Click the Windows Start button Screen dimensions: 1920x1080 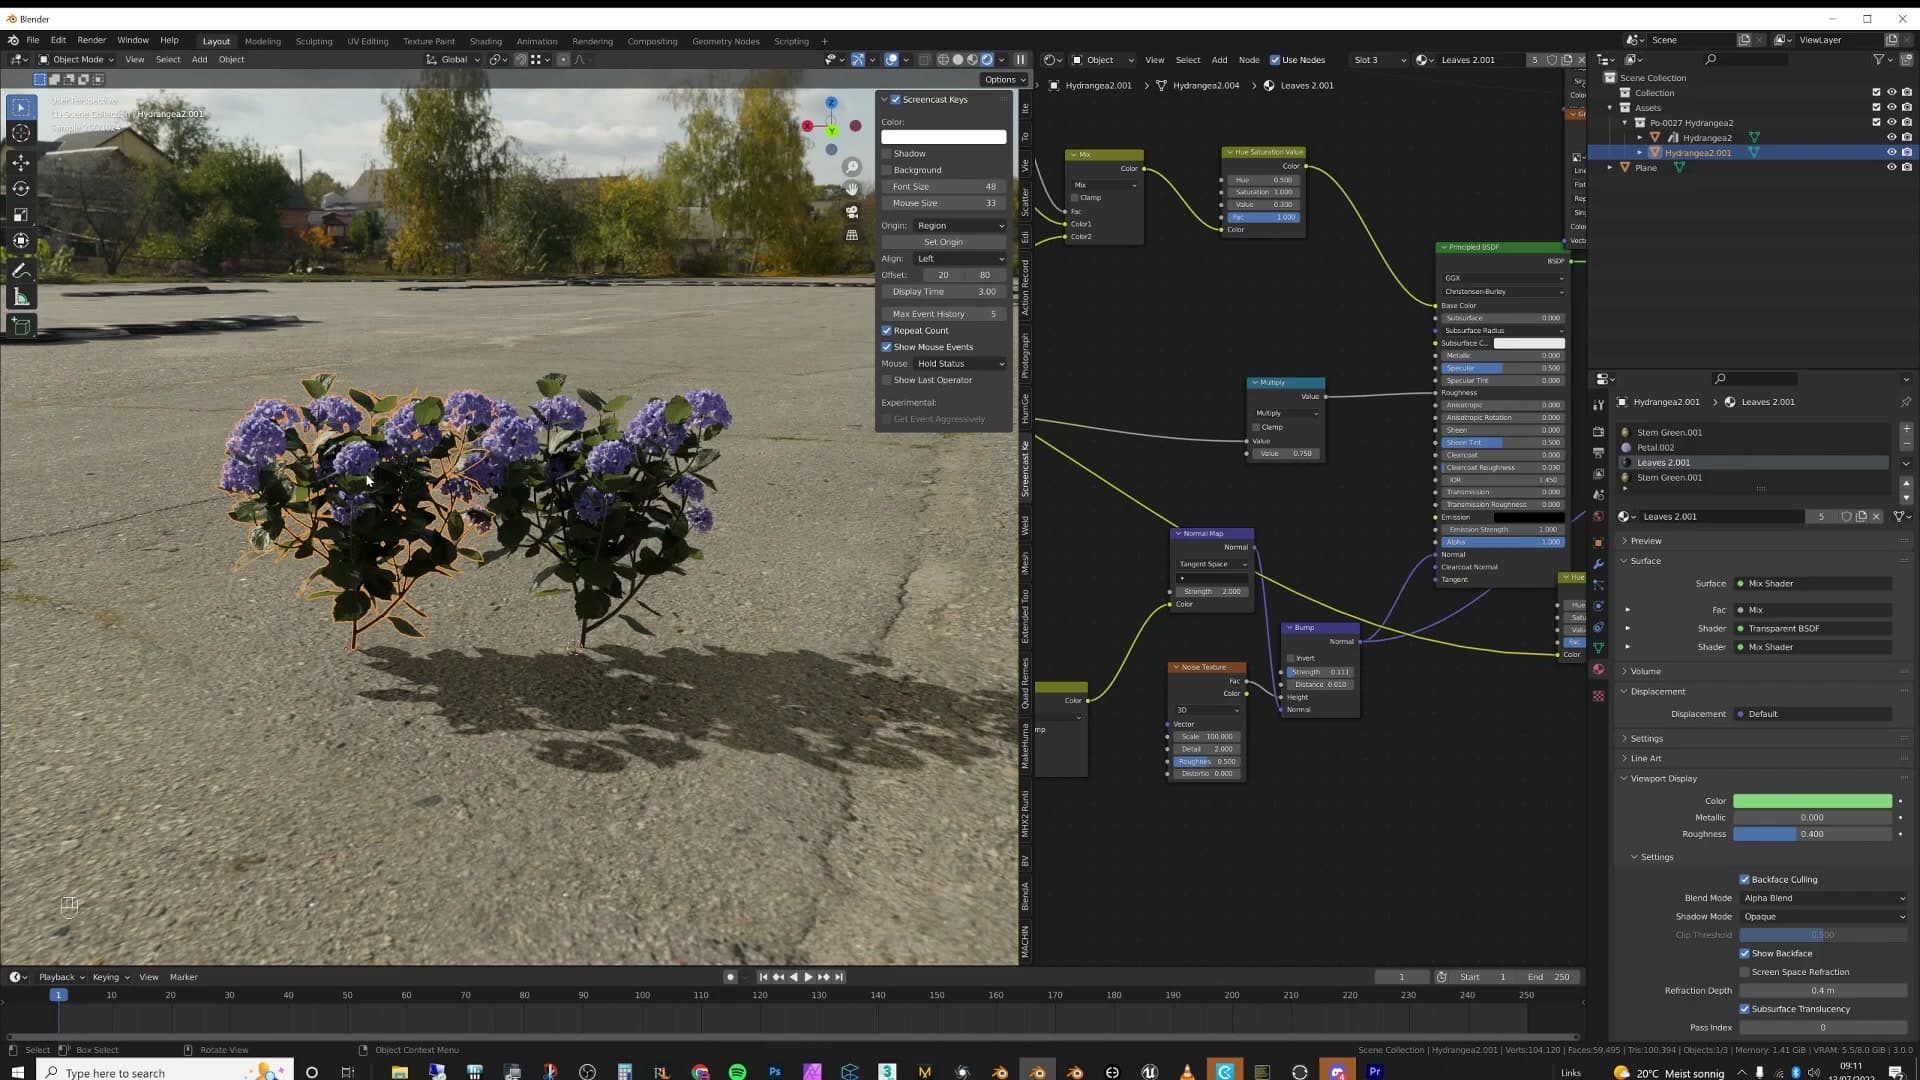18,1072
